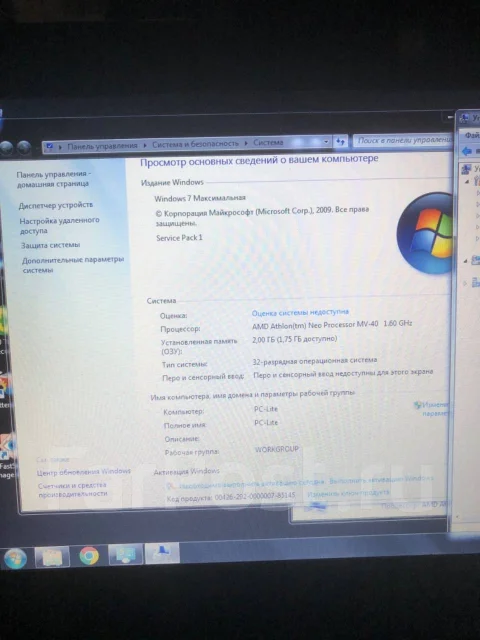The width and height of the screenshot is (480, 640).
Task: Click WORKGROUP value text
Action: [277, 449]
